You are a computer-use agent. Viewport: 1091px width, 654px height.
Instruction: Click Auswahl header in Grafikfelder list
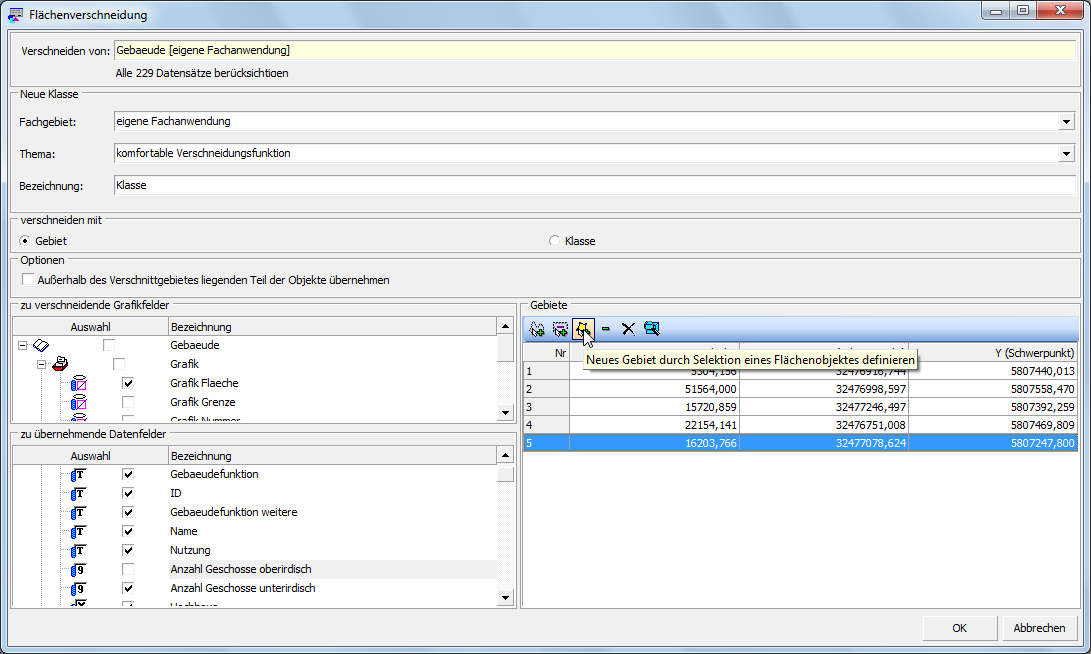90,327
